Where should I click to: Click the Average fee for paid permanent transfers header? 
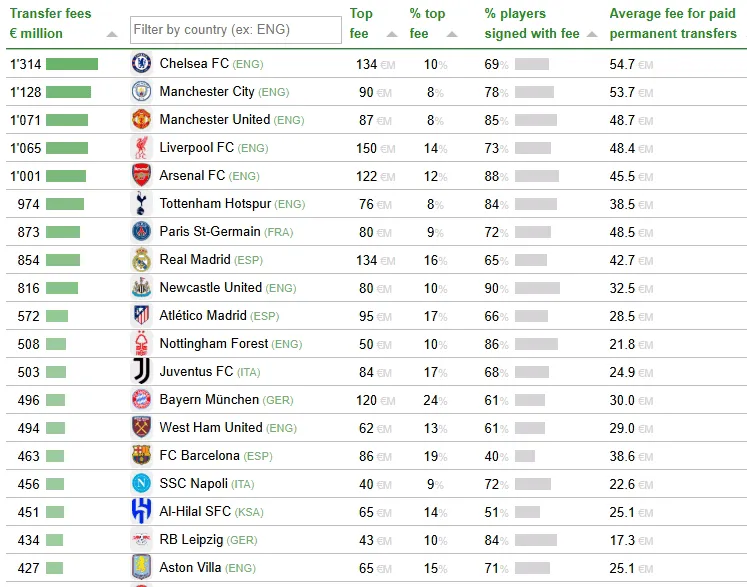click(673, 24)
